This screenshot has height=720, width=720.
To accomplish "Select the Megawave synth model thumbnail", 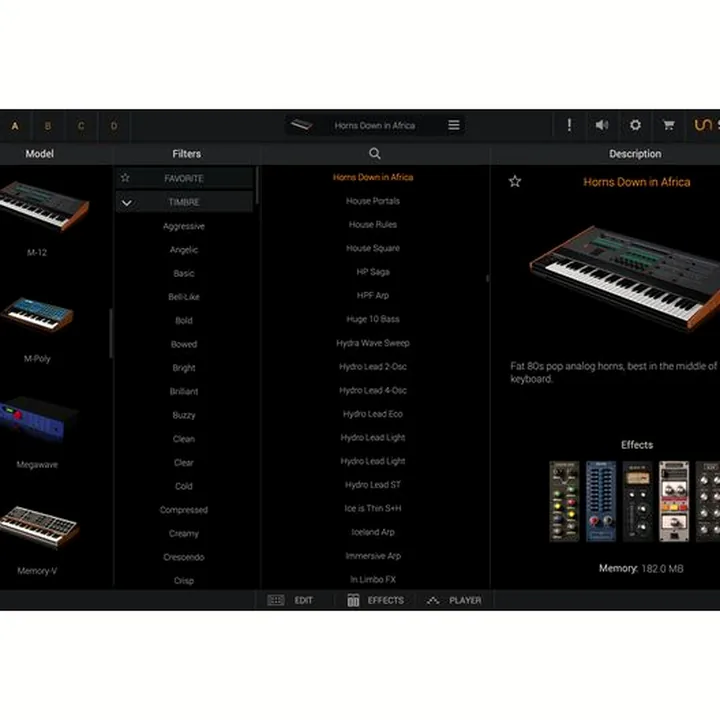I will [x=37, y=419].
